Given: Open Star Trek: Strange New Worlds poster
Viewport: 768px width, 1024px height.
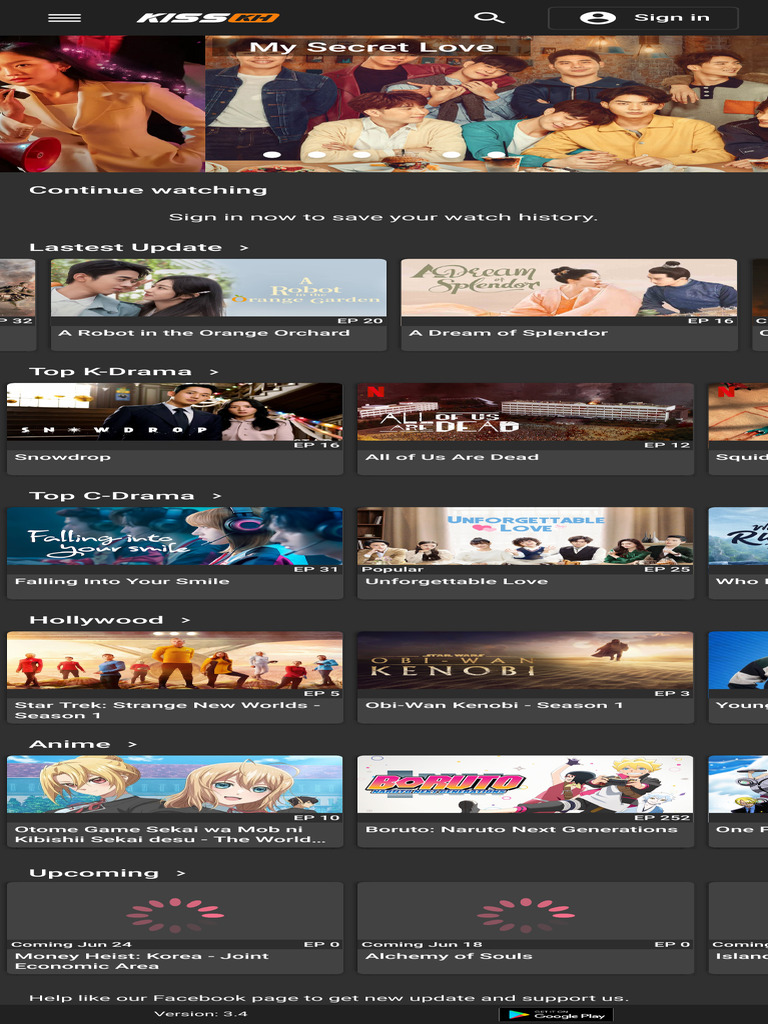Looking at the screenshot, I should point(174,660).
